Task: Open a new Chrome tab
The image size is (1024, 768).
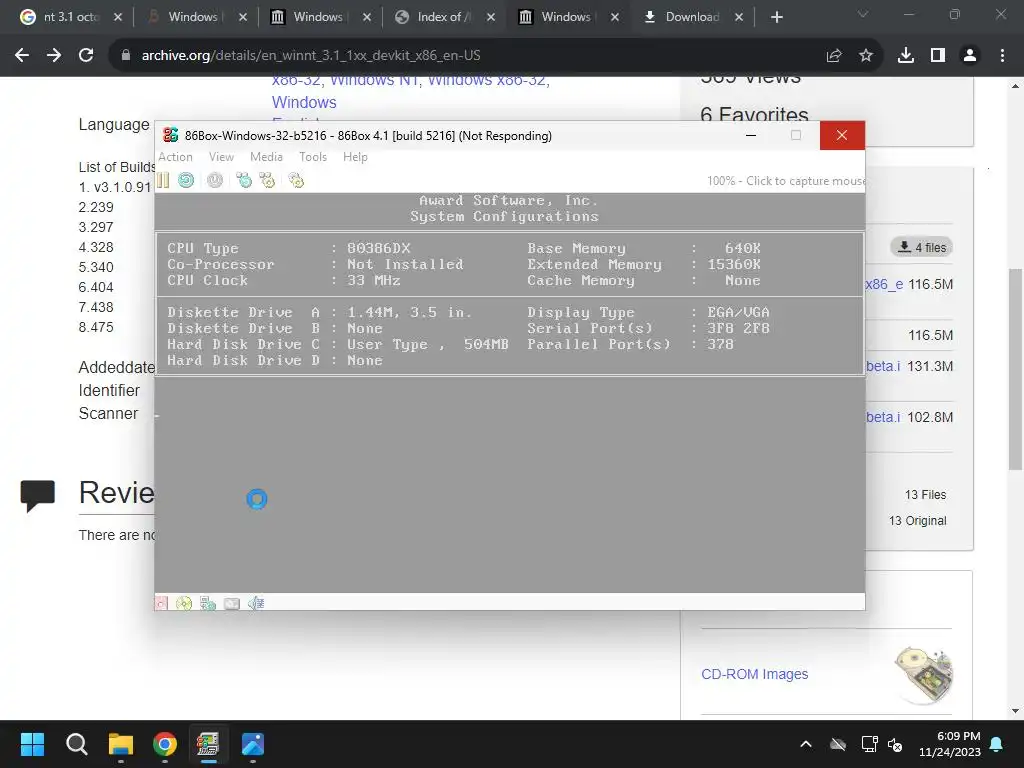Action: coord(776,17)
